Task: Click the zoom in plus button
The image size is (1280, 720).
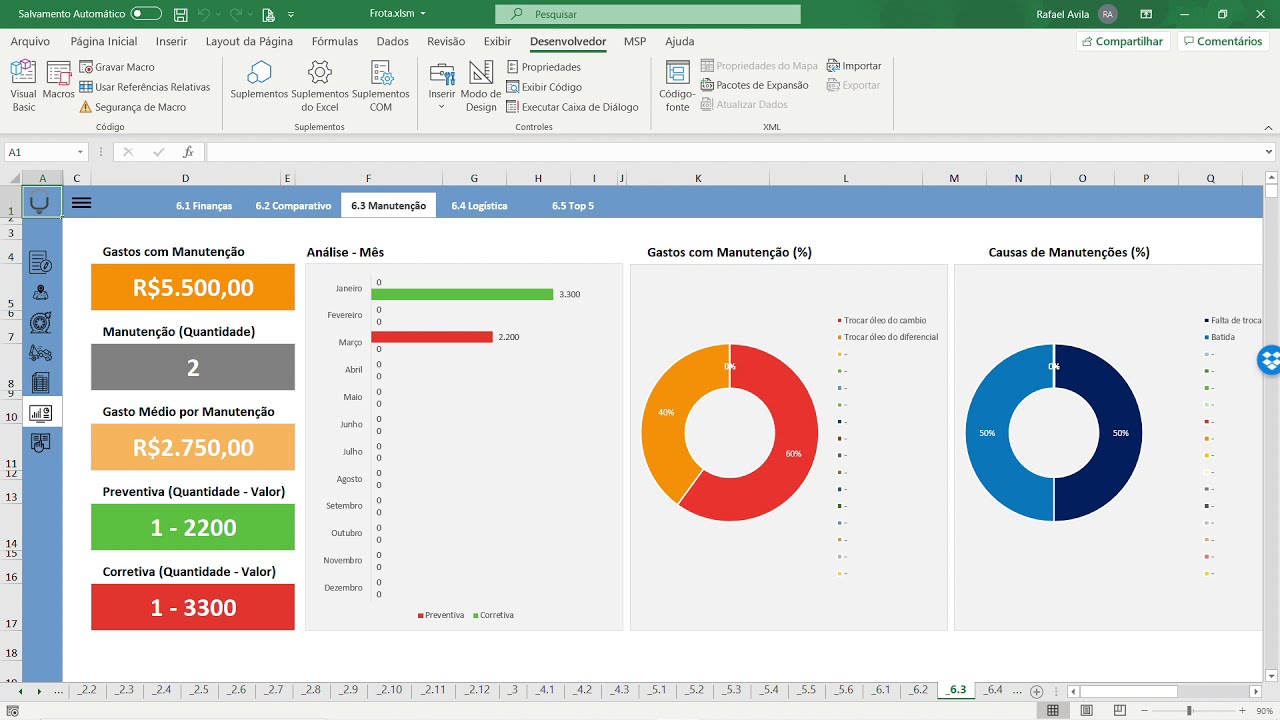Action: tap(1242, 710)
